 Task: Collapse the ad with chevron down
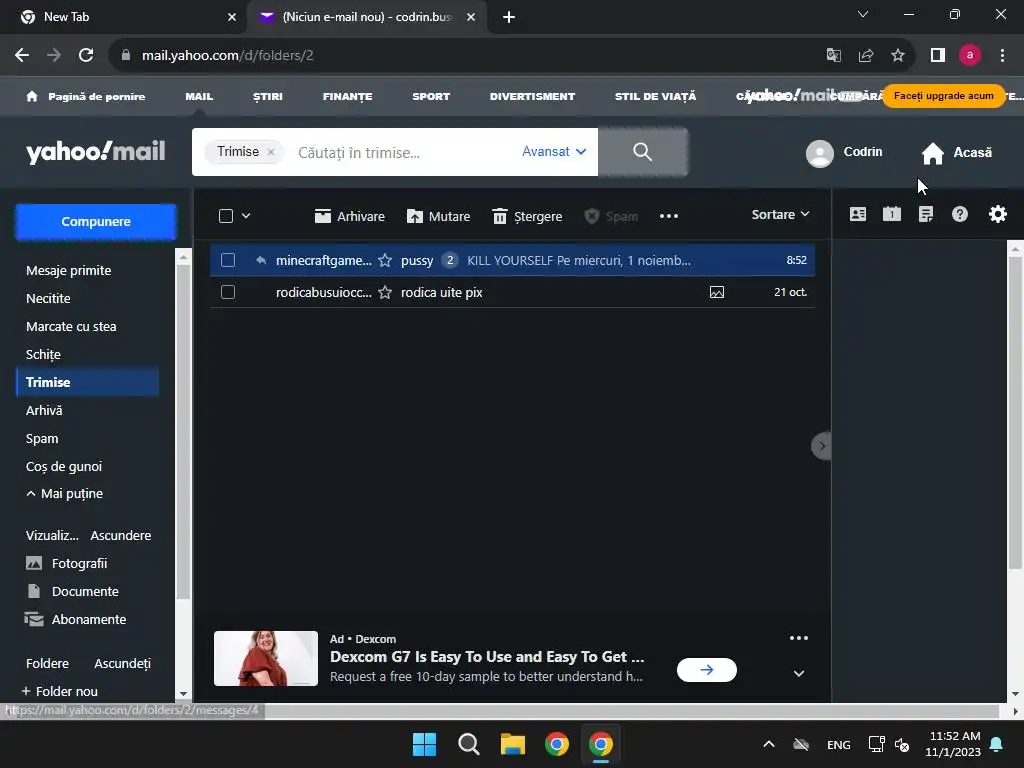pyautogui.click(x=799, y=673)
